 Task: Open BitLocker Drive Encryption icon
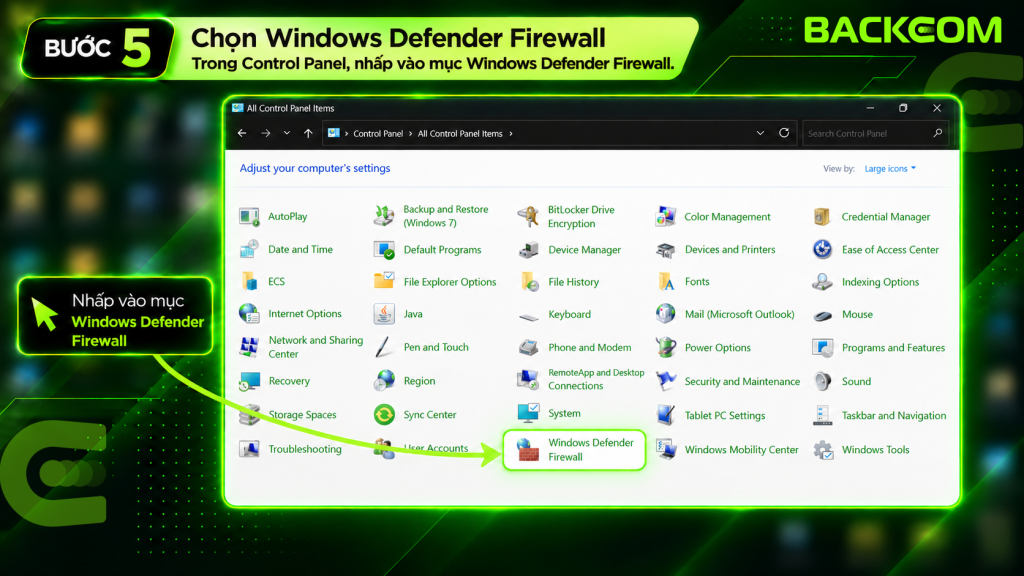pyautogui.click(x=528, y=216)
